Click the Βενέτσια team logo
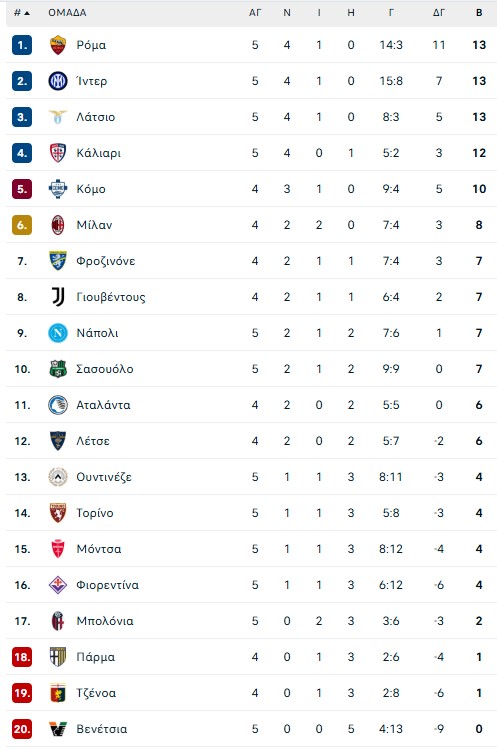The height and width of the screenshot is (750, 497). [x=58, y=729]
